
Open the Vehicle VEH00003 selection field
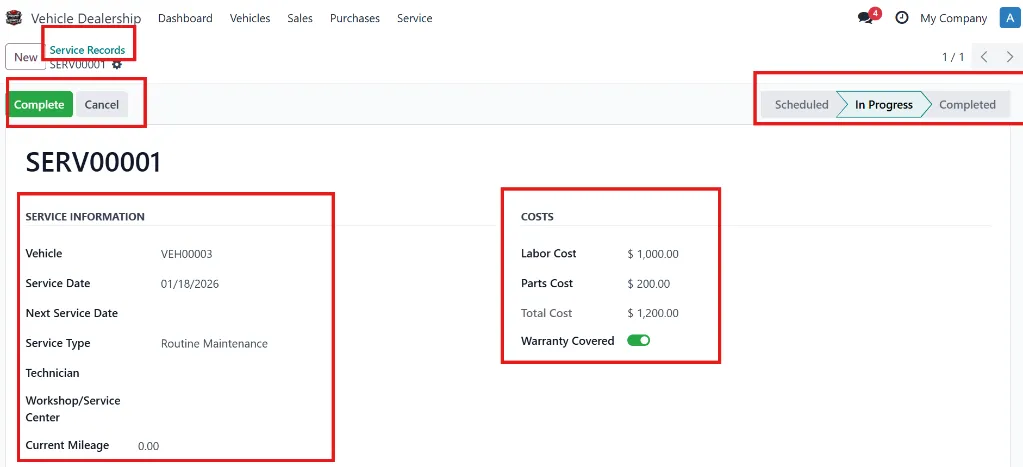[241, 254]
